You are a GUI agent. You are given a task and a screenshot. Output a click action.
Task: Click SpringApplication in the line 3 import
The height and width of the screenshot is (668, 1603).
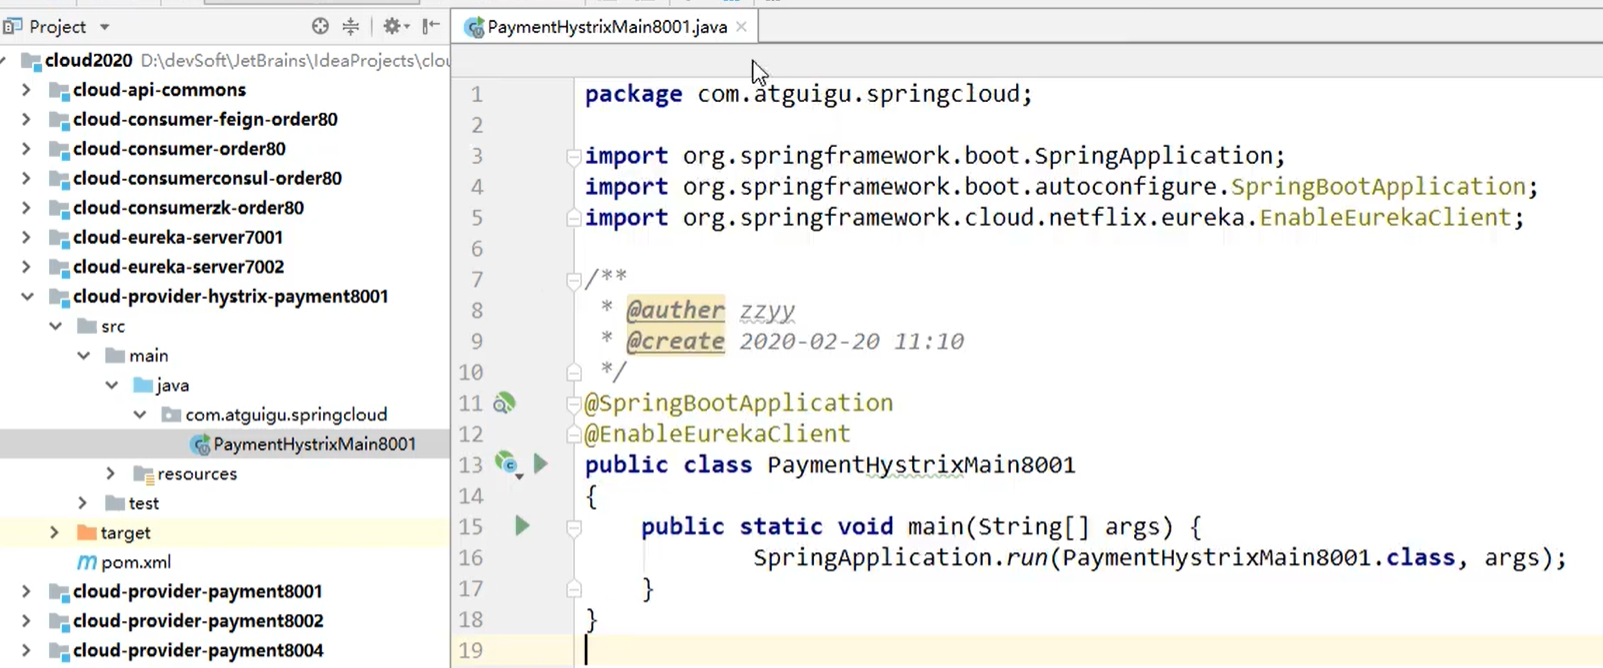[x=1153, y=156]
